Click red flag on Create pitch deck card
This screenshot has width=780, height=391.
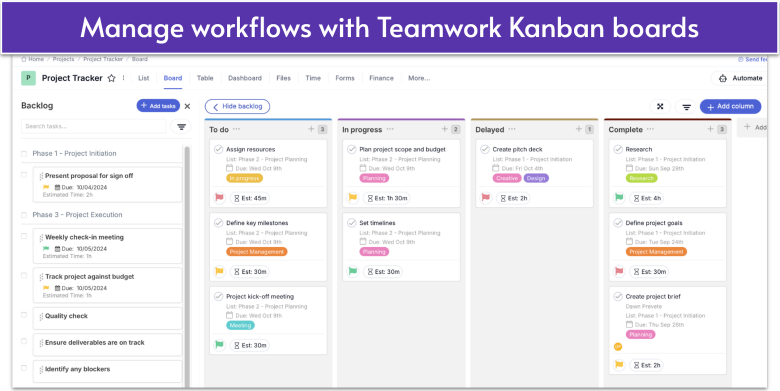click(x=486, y=198)
